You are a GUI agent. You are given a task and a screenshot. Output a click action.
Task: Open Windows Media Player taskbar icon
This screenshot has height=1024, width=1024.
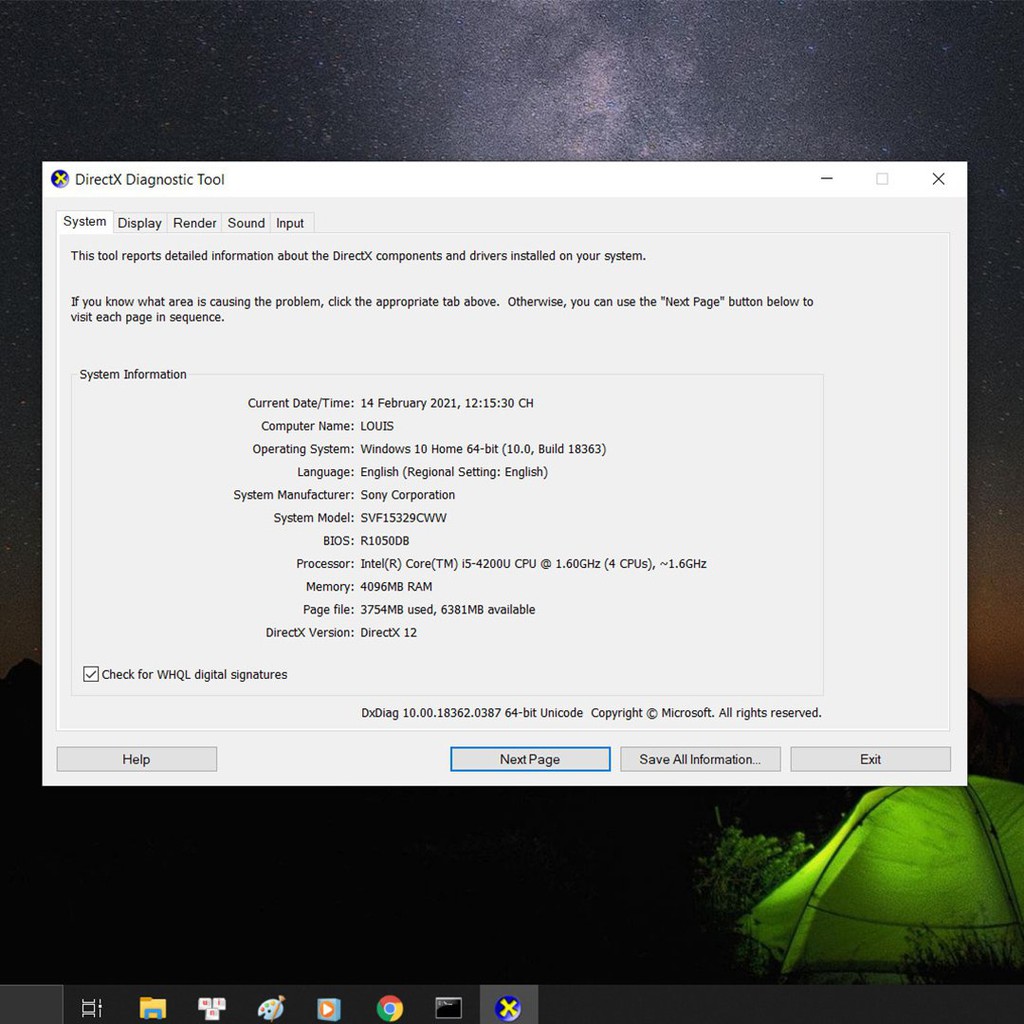click(328, 1008)
